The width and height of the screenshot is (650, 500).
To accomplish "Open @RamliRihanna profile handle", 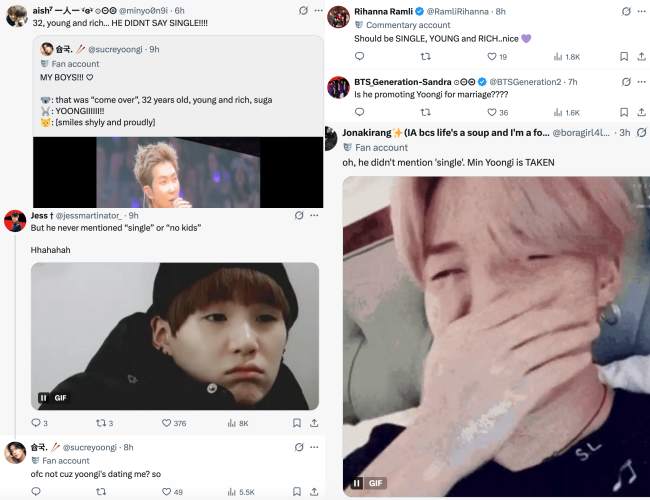I will click(458, 12).
